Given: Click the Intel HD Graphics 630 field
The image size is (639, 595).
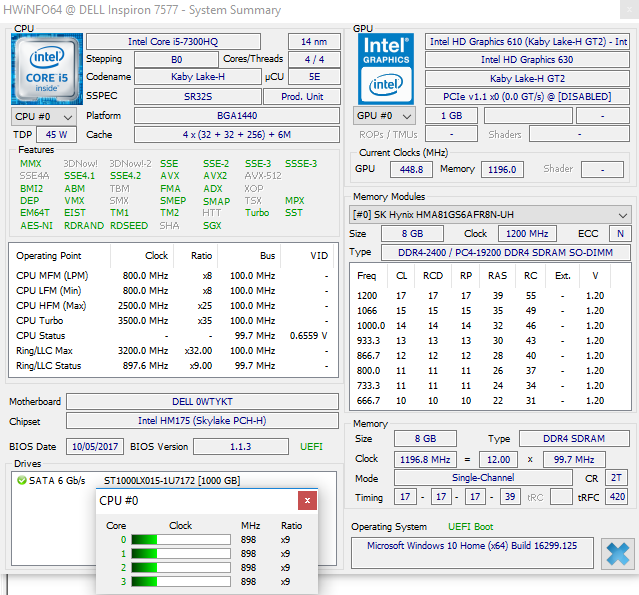Looking at the screenshot, I should pos(527,60).
